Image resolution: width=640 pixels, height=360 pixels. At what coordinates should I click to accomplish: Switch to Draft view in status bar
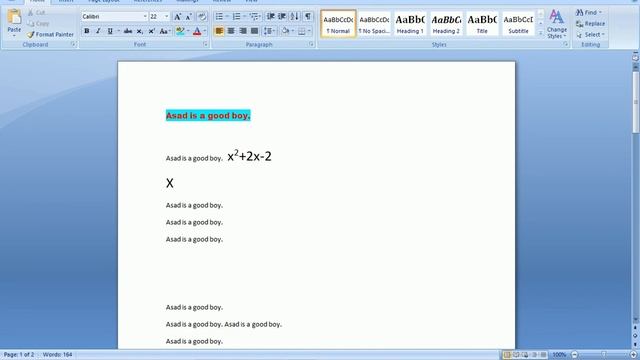[543, 355]
